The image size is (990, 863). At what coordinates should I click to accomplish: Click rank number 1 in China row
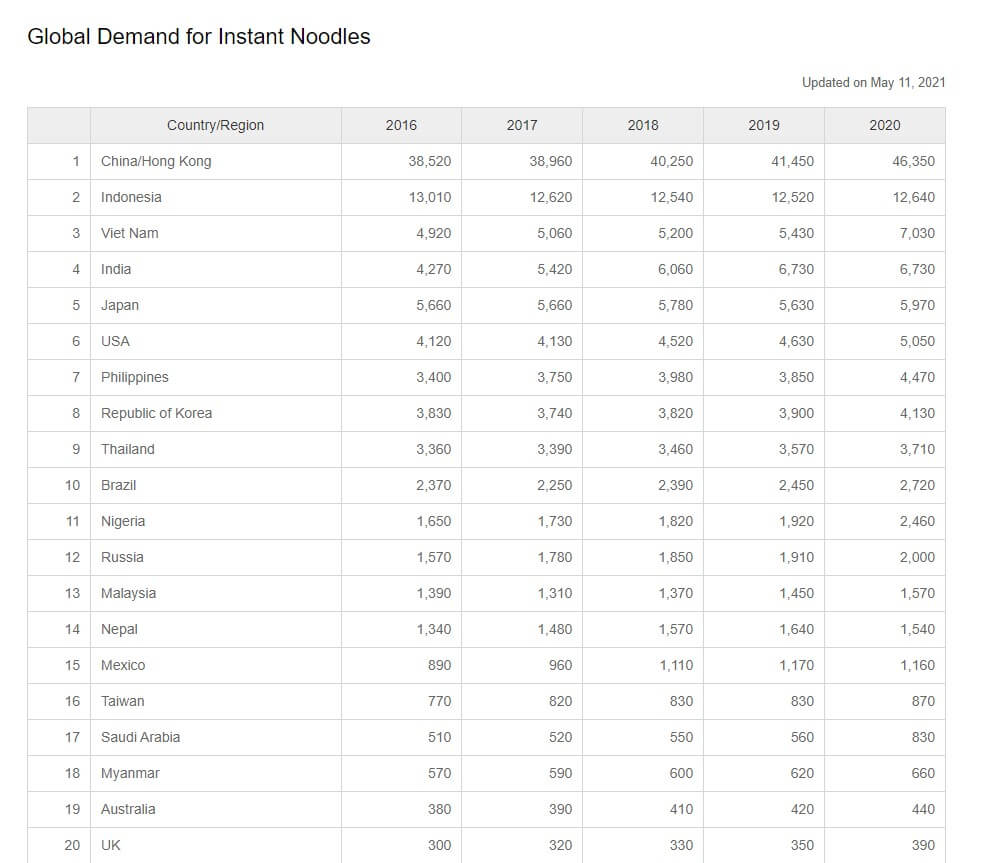[76, 162]
